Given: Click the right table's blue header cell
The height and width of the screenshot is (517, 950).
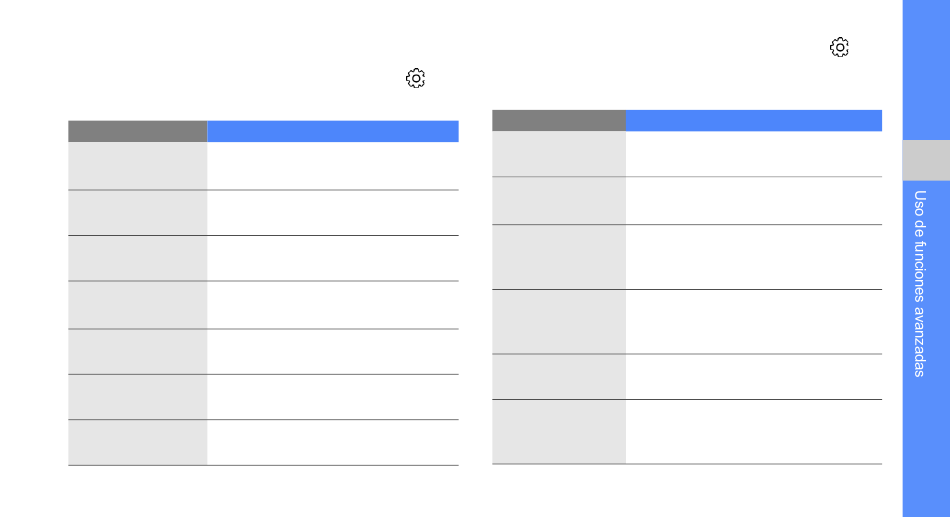Looking at the screenshot, I should coord(753,120).
